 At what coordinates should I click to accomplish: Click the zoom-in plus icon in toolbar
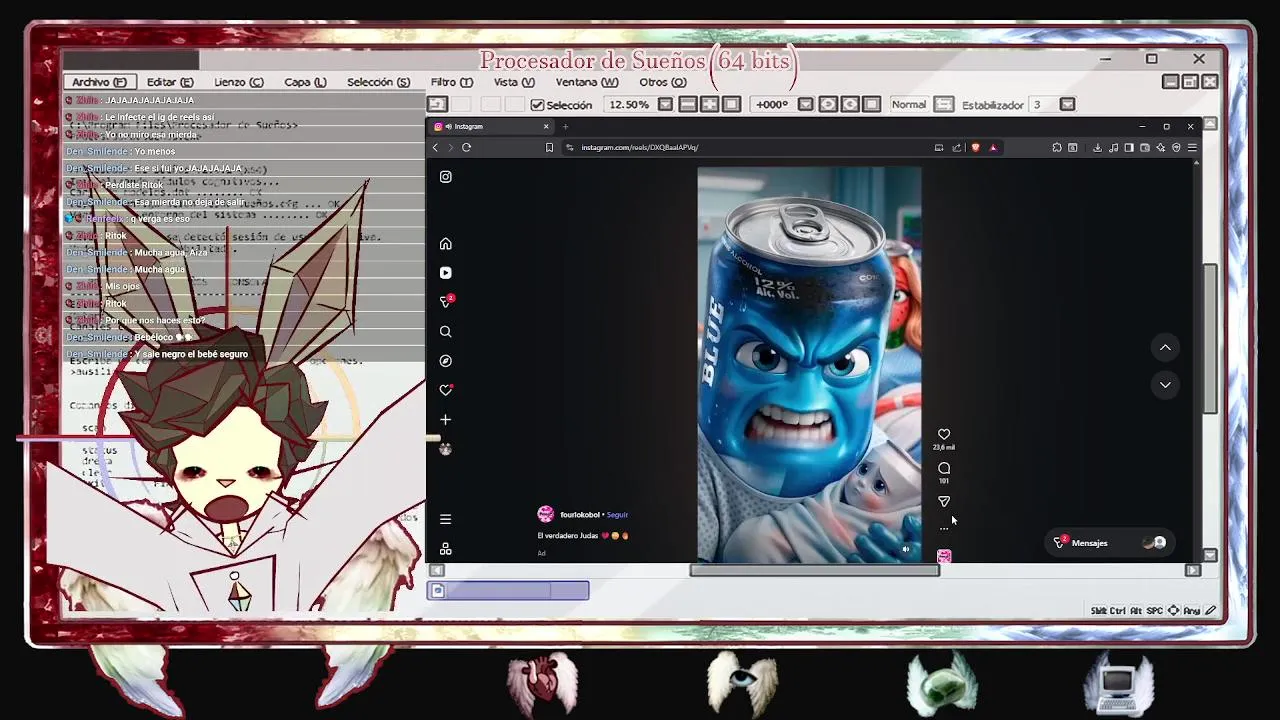click(x=709, y=104)
